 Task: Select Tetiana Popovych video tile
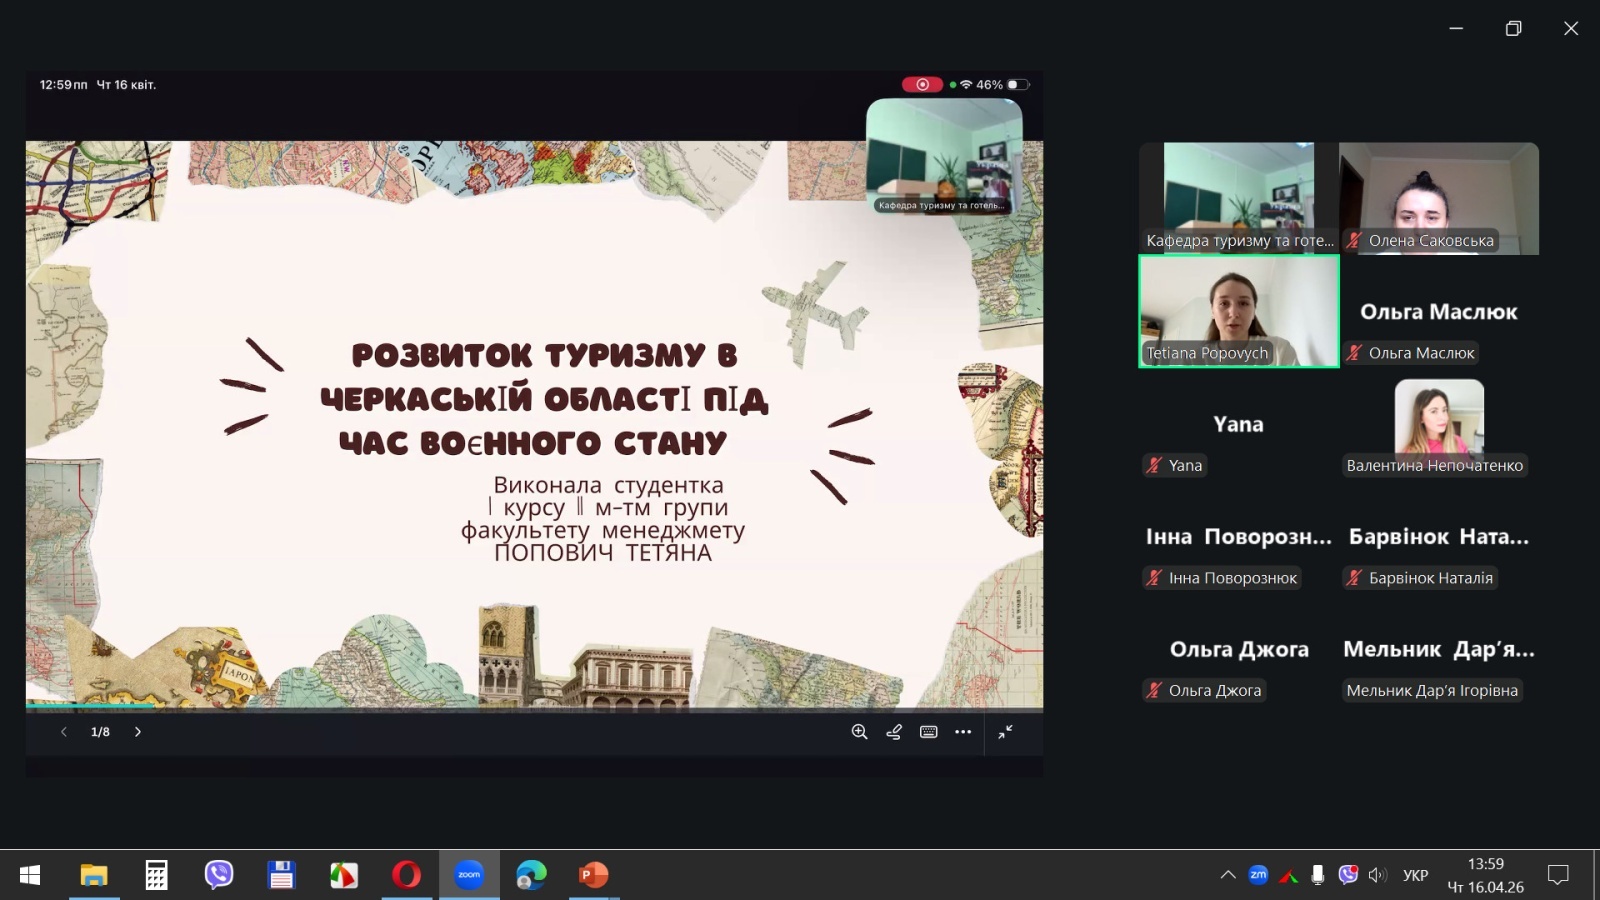tap(1238, 311)
